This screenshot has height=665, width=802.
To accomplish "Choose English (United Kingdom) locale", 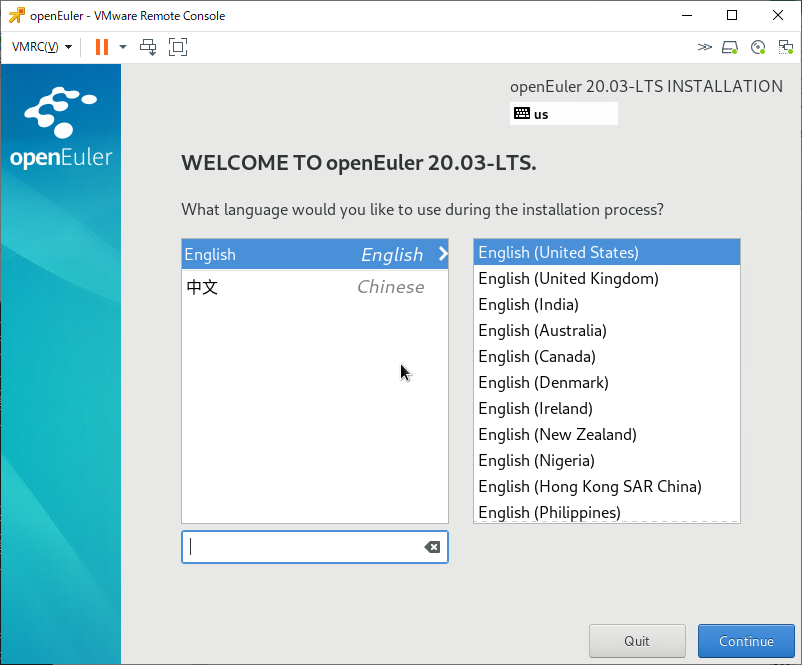I will point(607,278).
